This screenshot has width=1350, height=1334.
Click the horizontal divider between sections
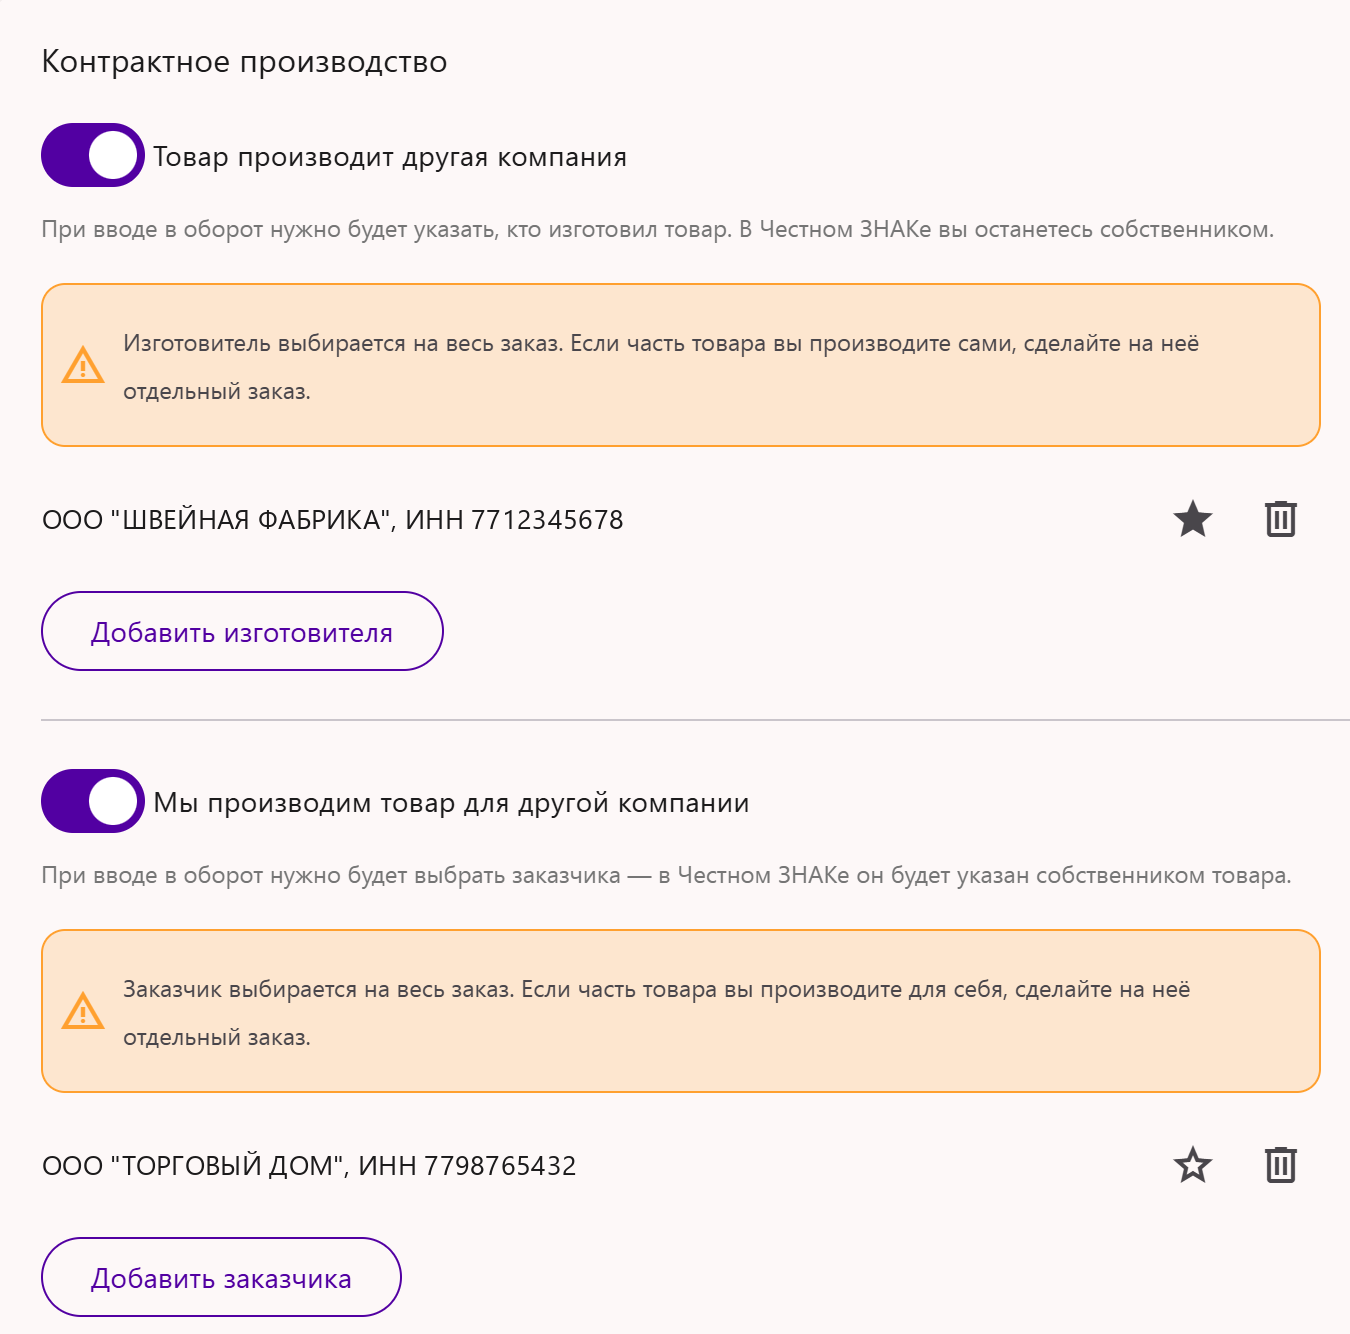click(695, 719)
